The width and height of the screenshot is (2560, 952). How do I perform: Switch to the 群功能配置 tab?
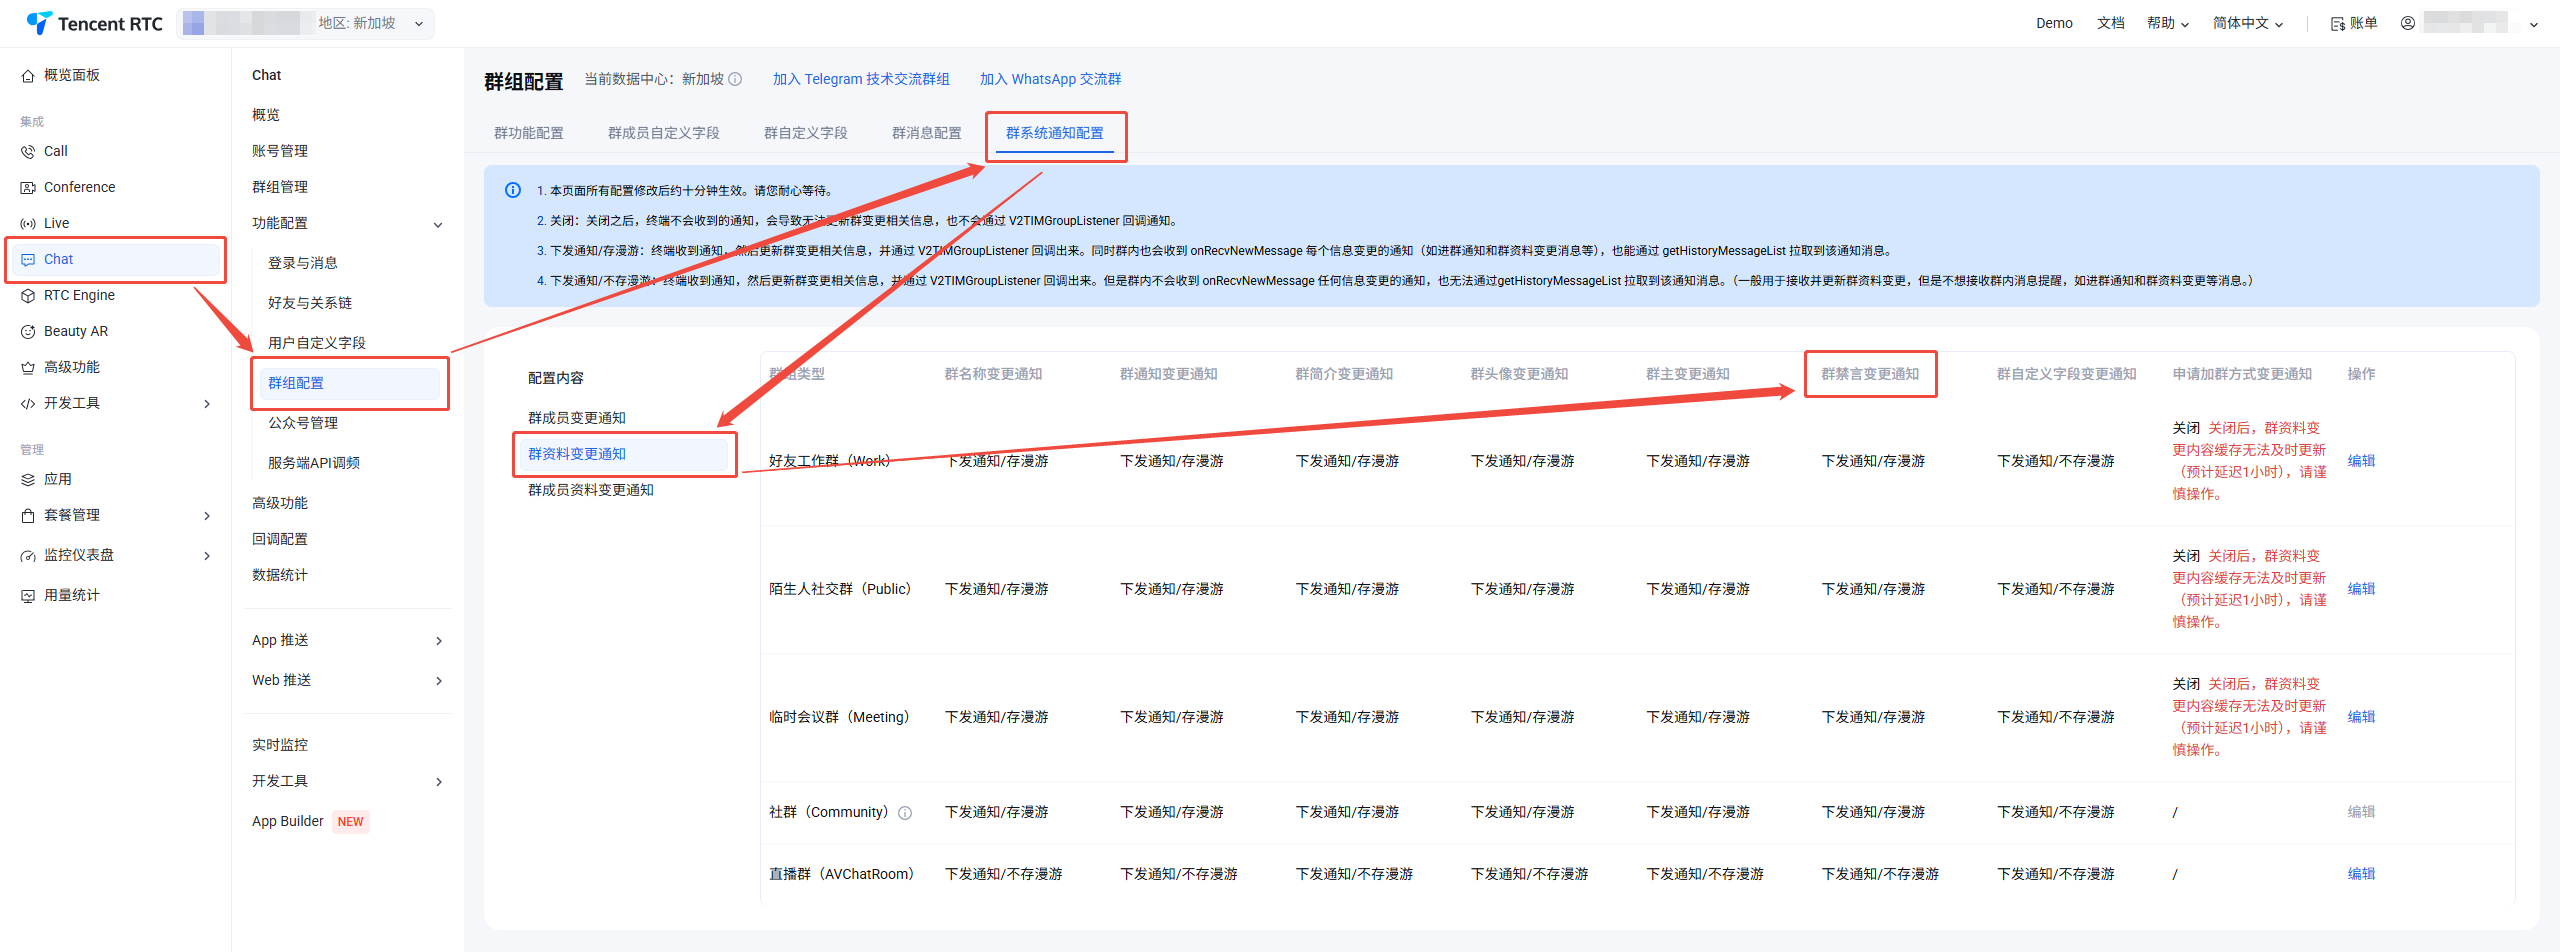[529, 133]
